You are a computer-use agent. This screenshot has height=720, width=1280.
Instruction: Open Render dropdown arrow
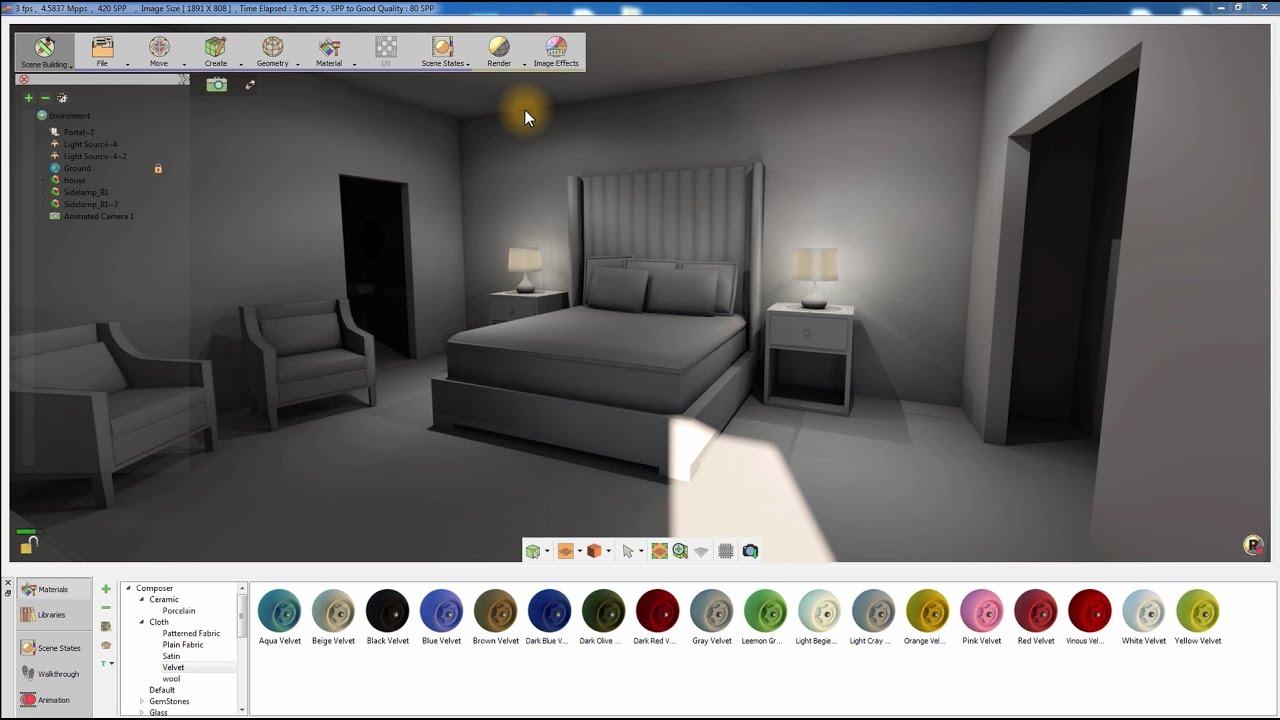524,65
